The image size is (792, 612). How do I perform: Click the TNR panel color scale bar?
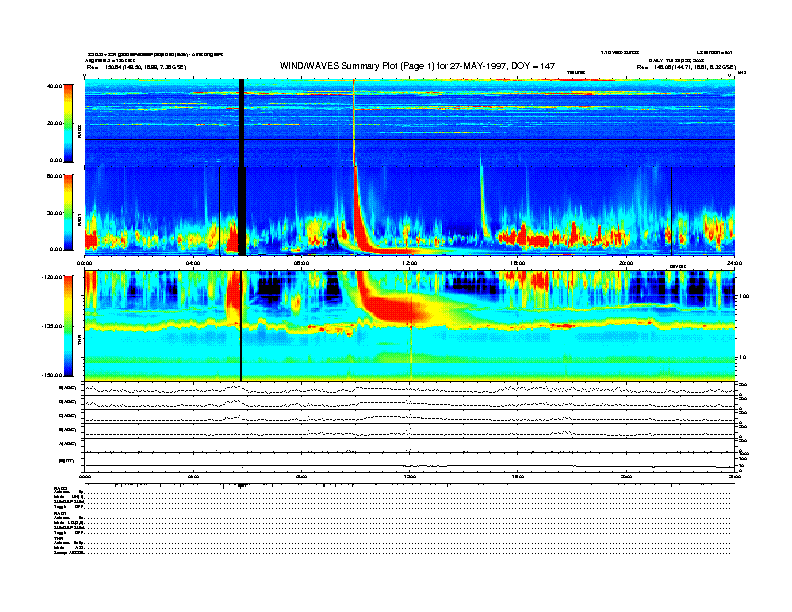(68, 326)
